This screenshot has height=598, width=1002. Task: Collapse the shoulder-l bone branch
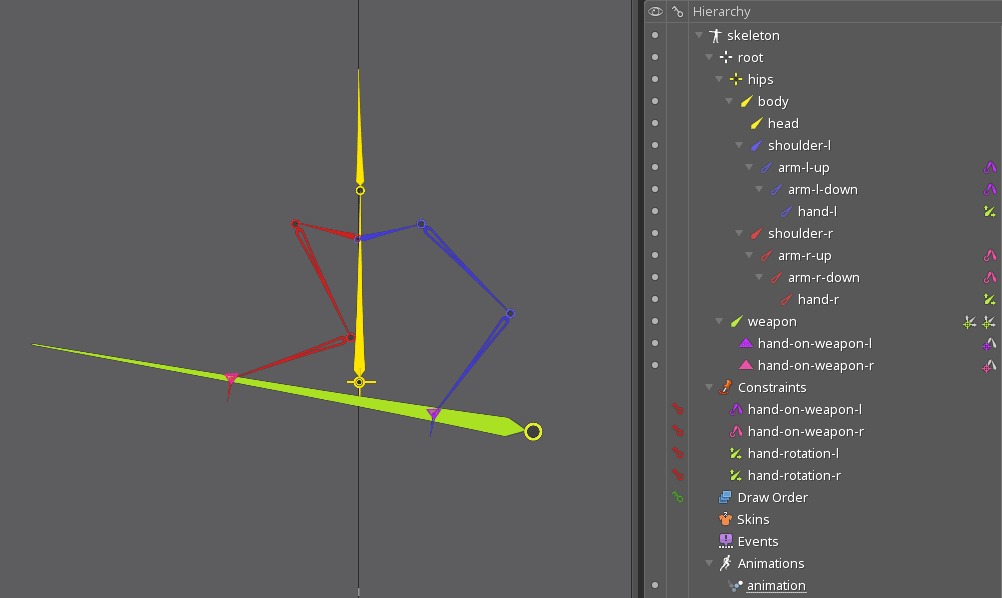click(739, 145)
